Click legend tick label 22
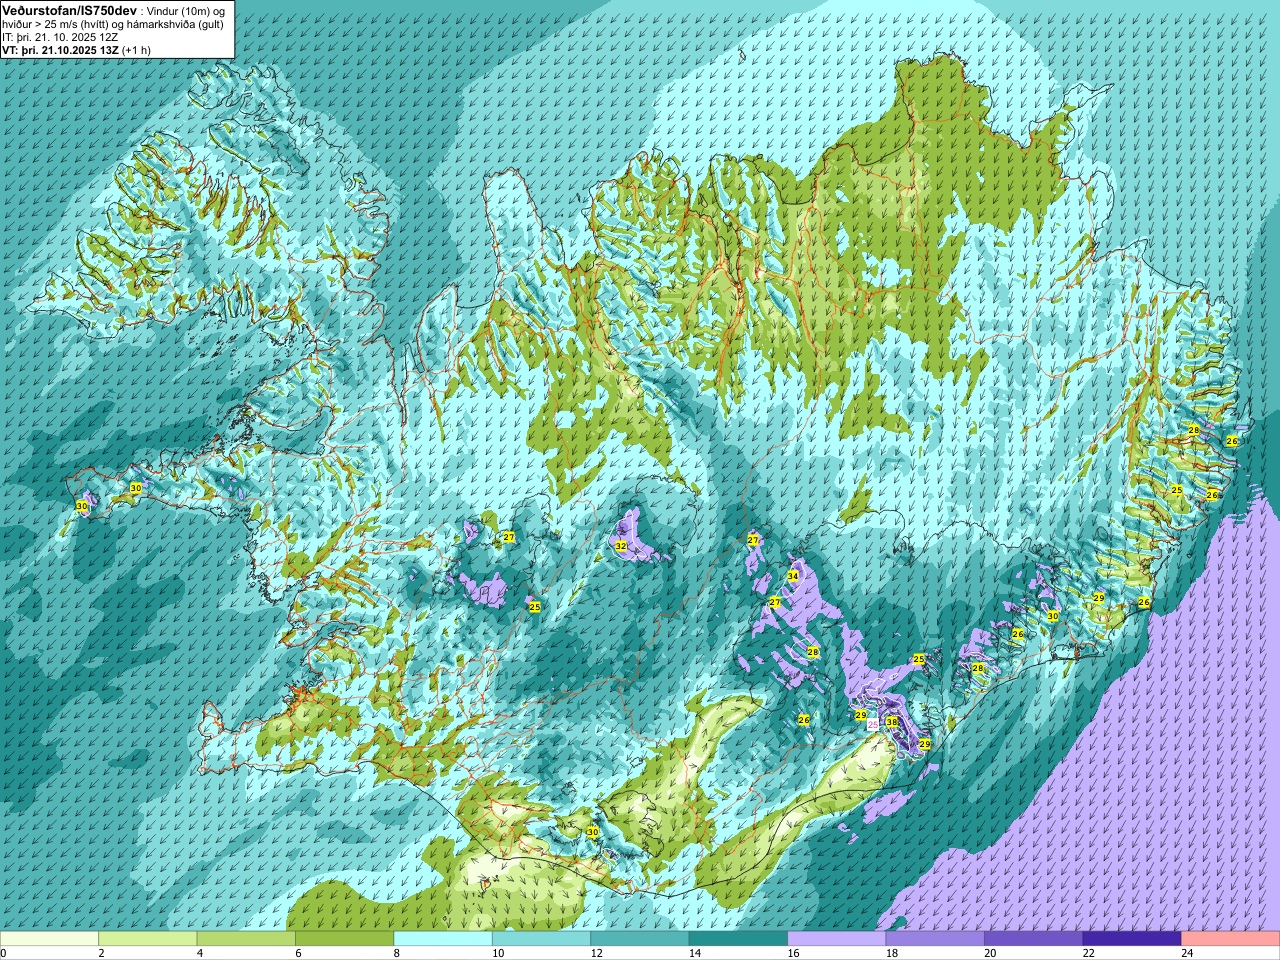1280x960 pixels. pyautogui.click(x=1089, y=953)
